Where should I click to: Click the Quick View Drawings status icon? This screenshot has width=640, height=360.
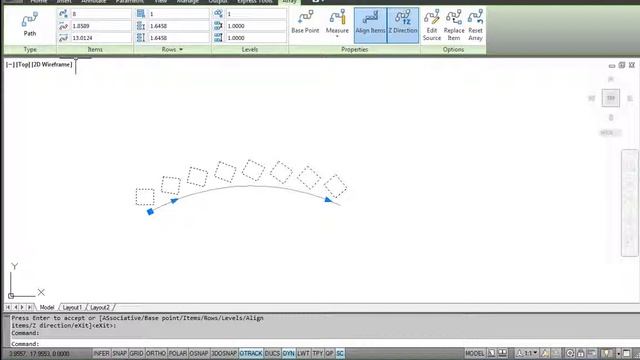pos(502,353)
